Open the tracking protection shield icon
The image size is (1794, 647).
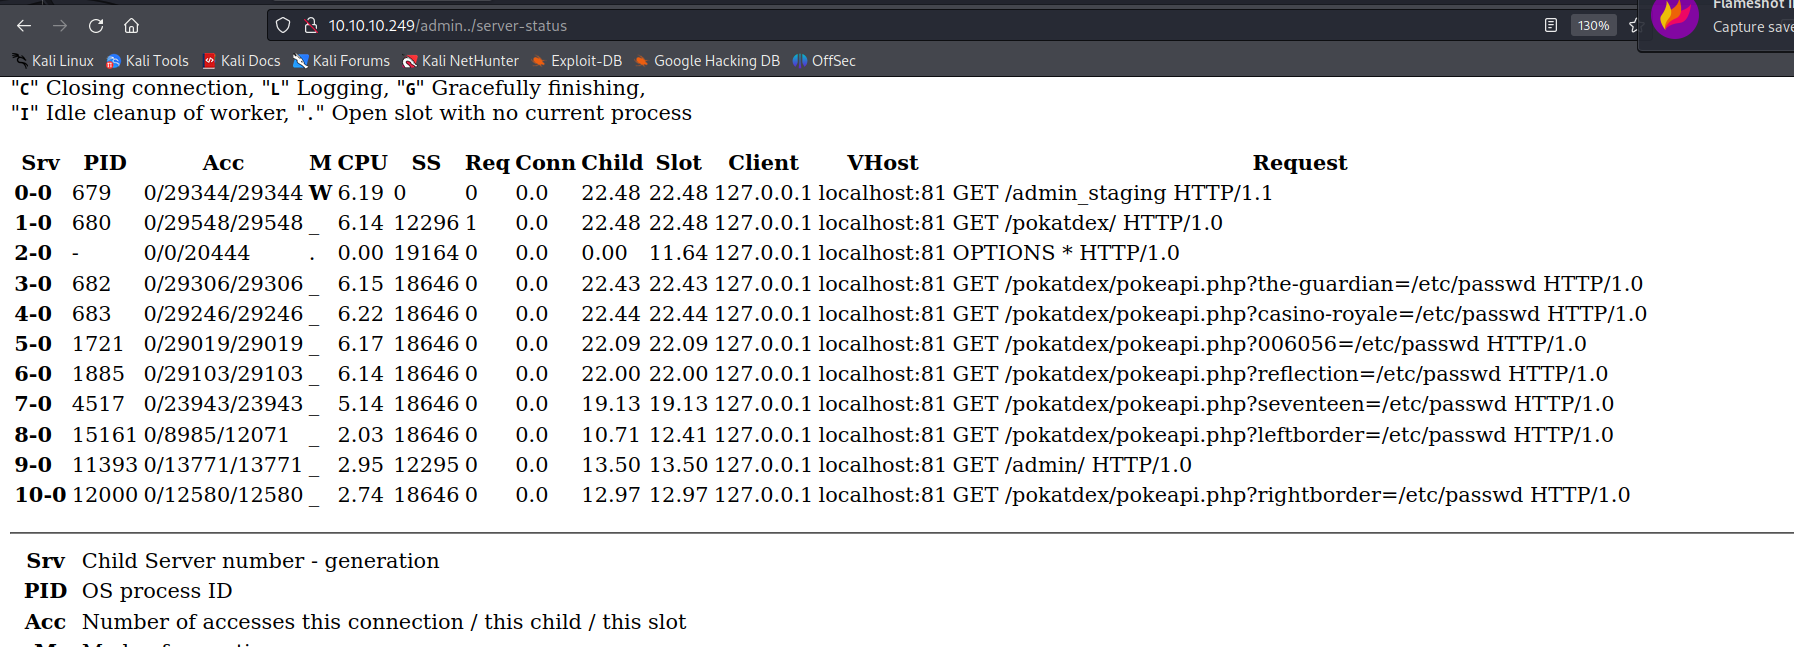tap(283, 26)
